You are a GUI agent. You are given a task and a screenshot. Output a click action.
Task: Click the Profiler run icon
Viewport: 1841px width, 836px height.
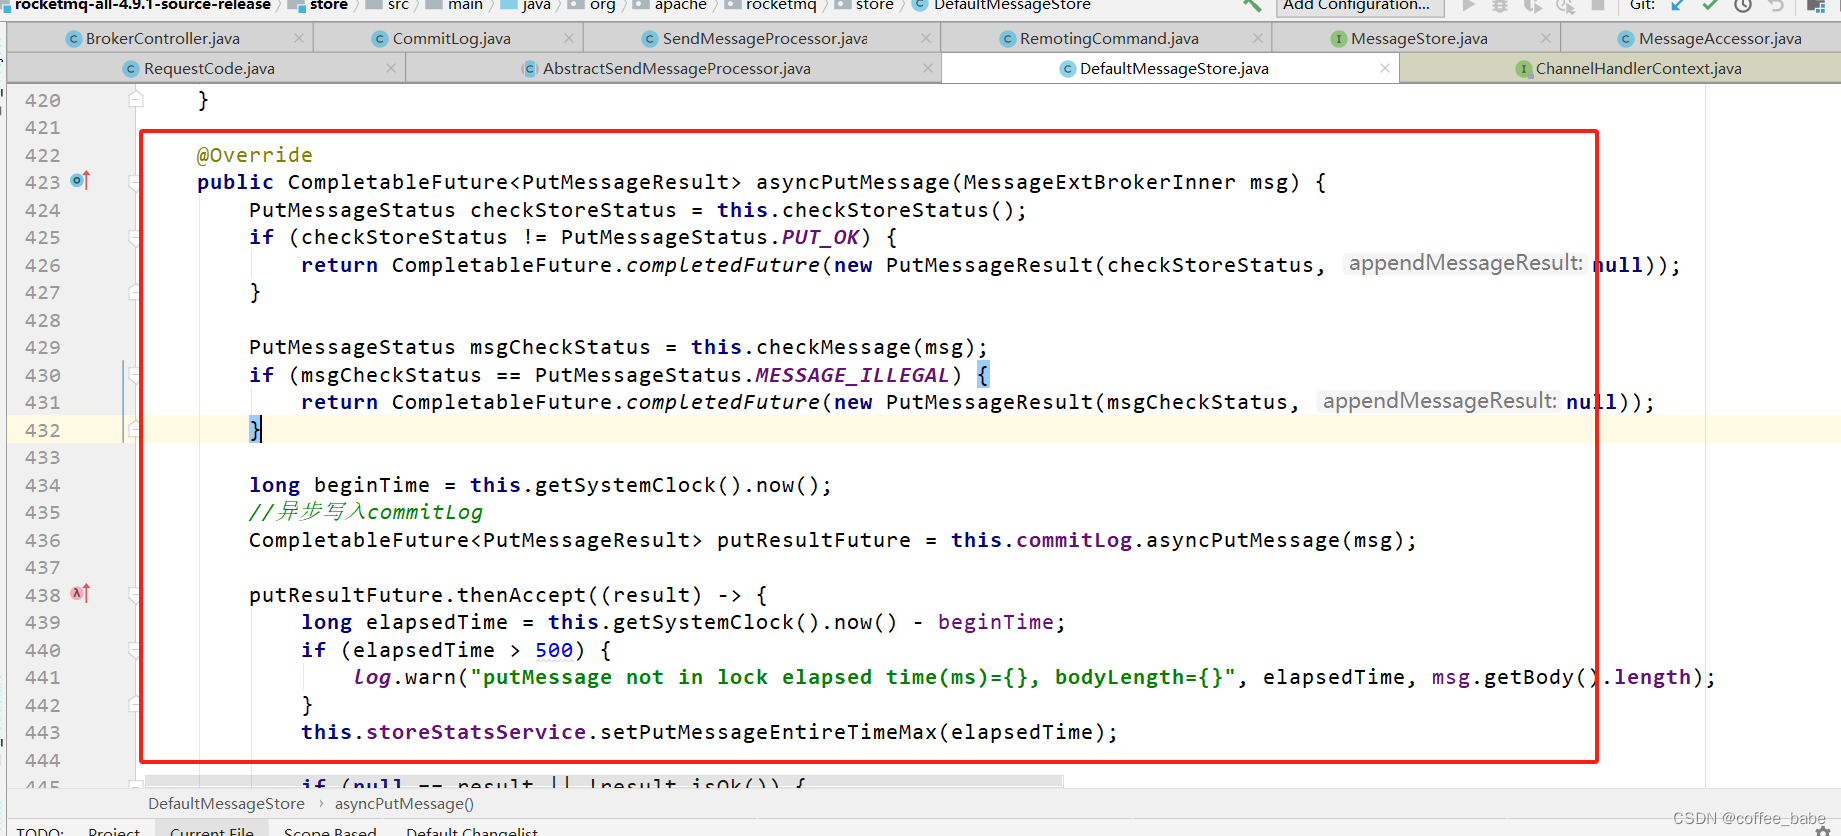point(1566,5)
